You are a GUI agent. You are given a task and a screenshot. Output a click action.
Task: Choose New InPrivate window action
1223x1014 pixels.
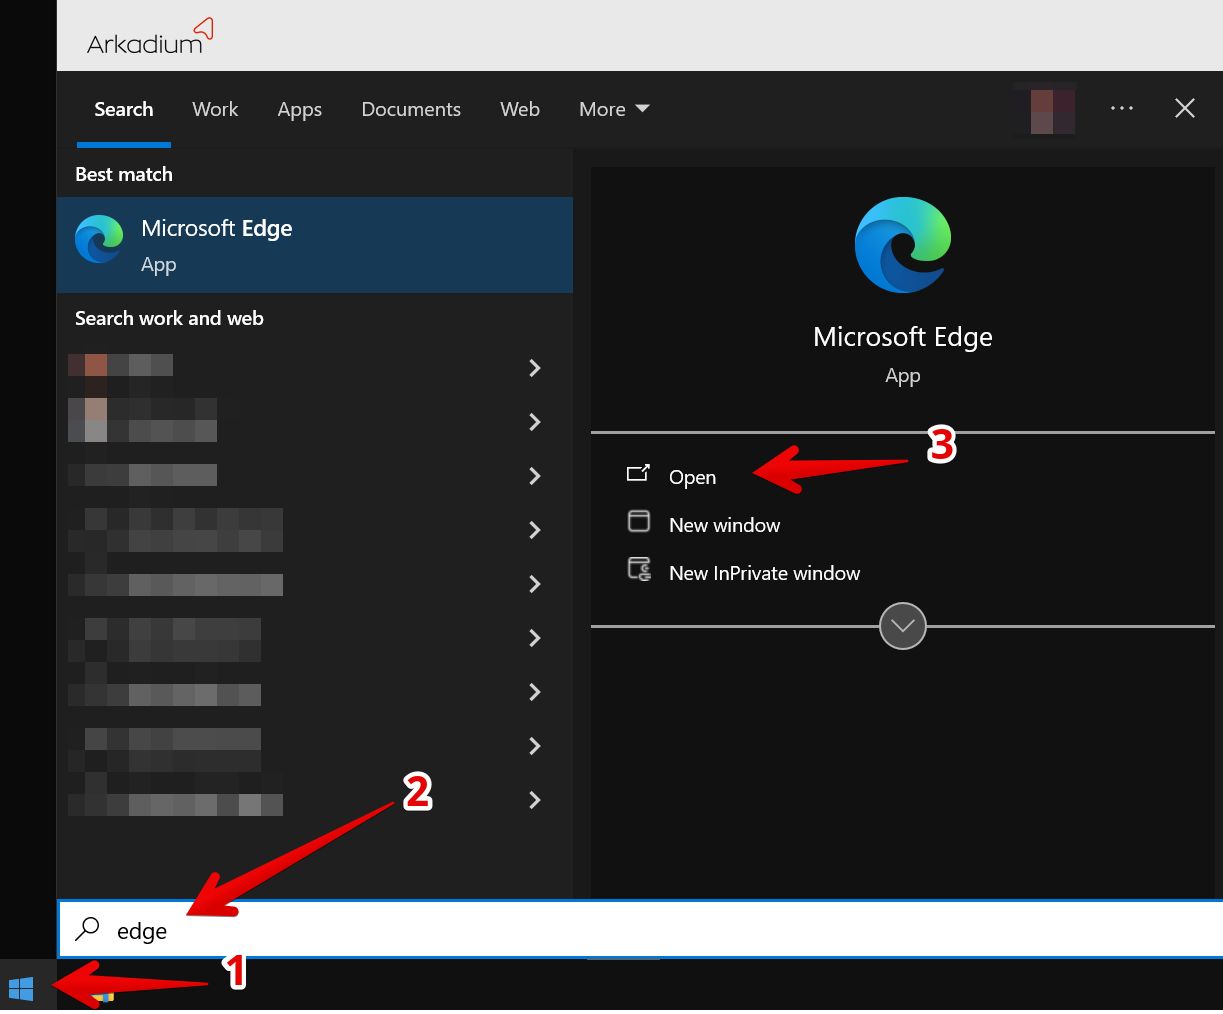764,573
